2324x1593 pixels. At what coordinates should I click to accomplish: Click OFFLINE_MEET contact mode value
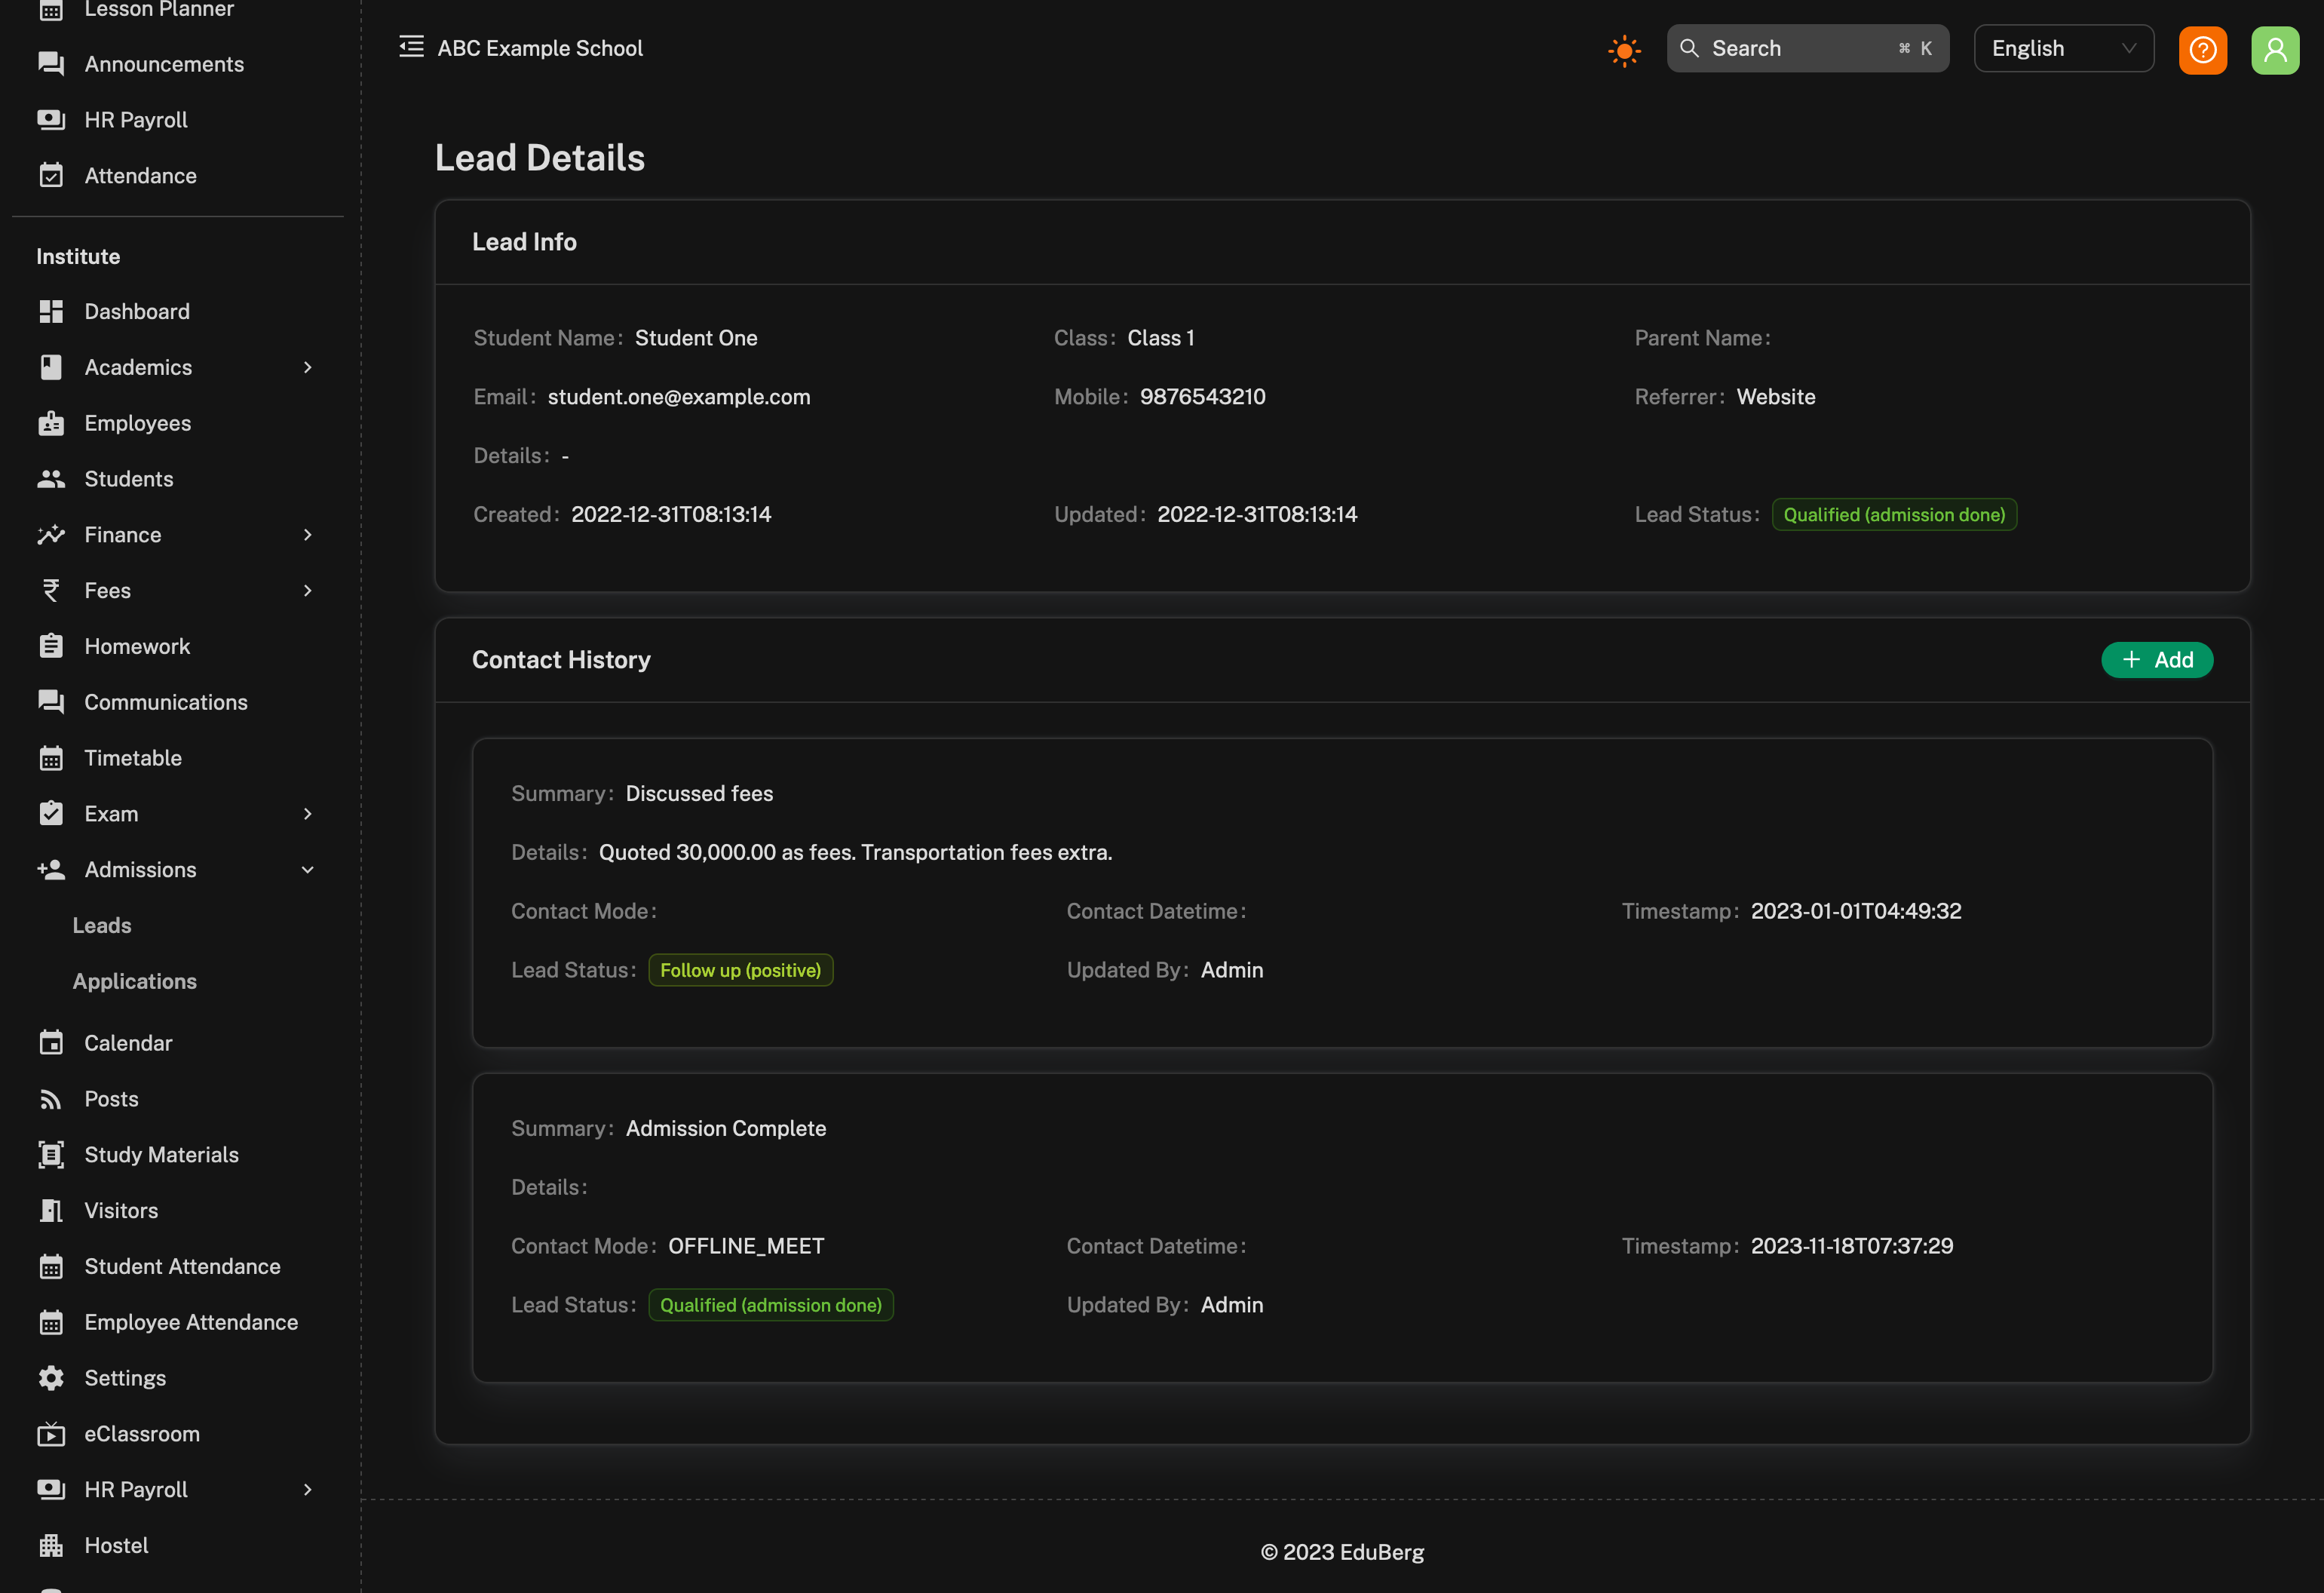coord(746,1246)
